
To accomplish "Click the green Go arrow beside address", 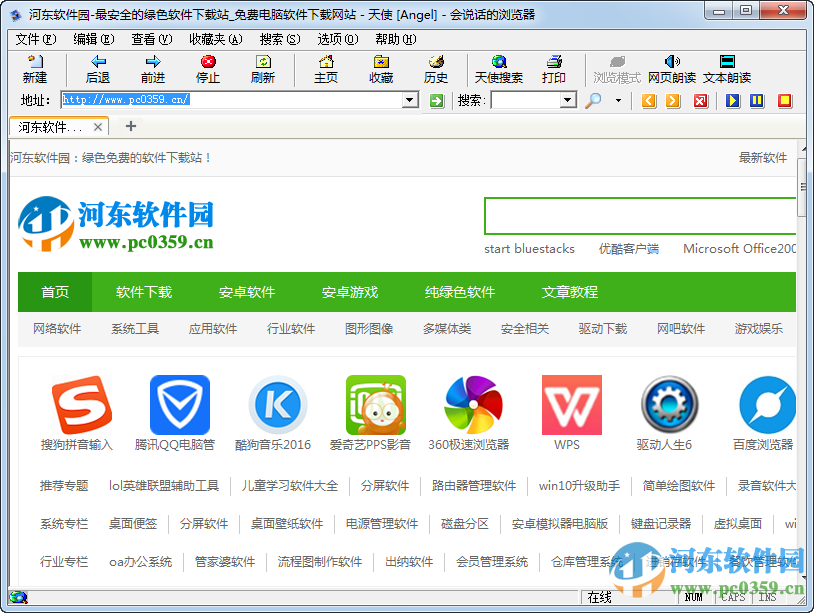I will coord(437,100).
